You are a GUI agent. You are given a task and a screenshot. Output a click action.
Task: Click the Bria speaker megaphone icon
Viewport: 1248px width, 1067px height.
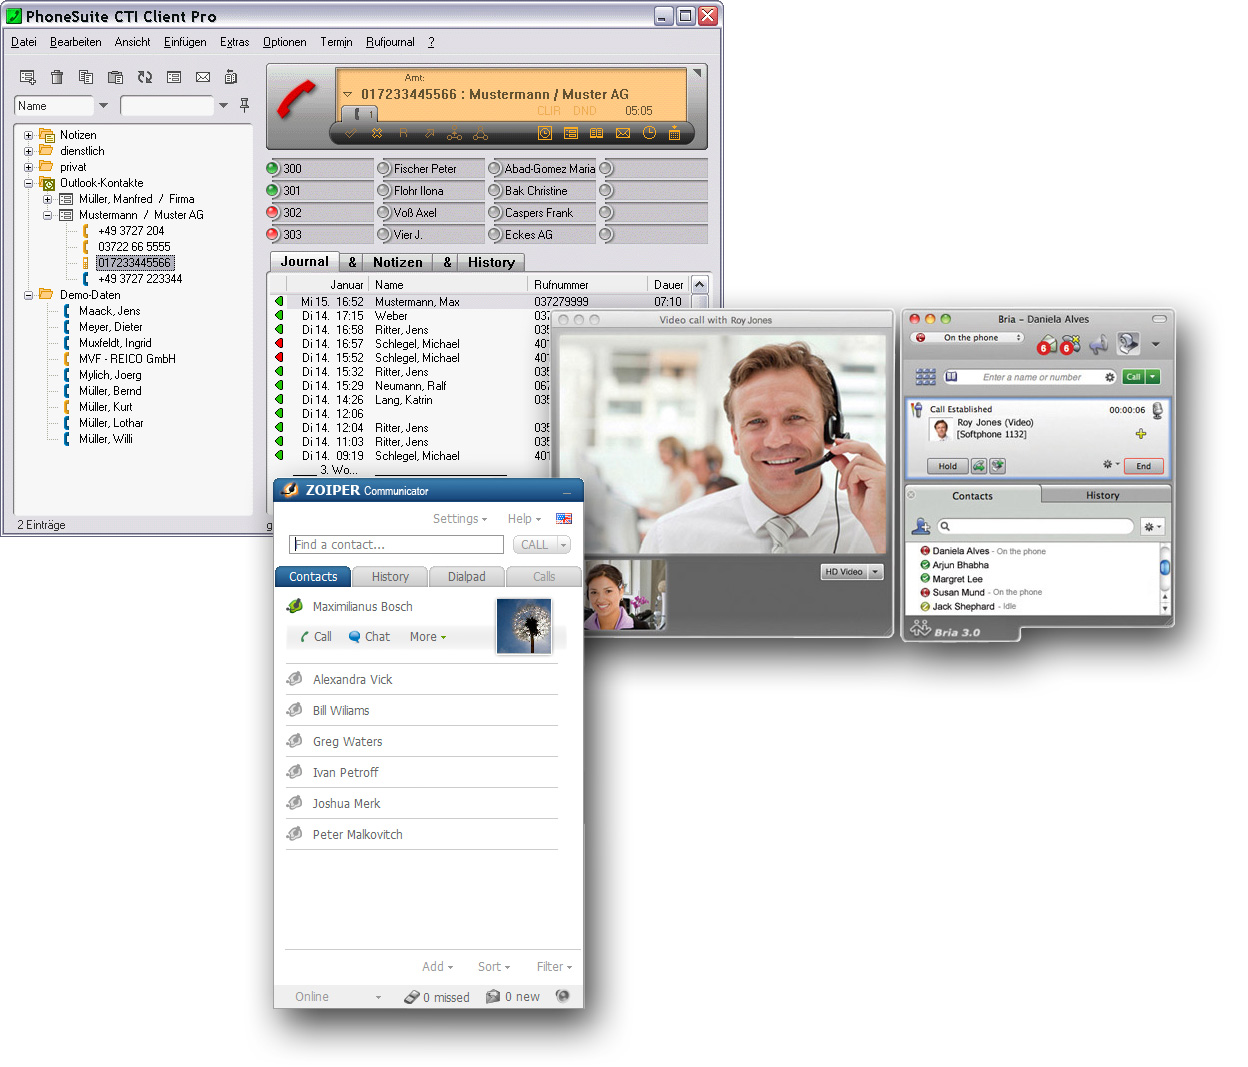click(1099, 344)
